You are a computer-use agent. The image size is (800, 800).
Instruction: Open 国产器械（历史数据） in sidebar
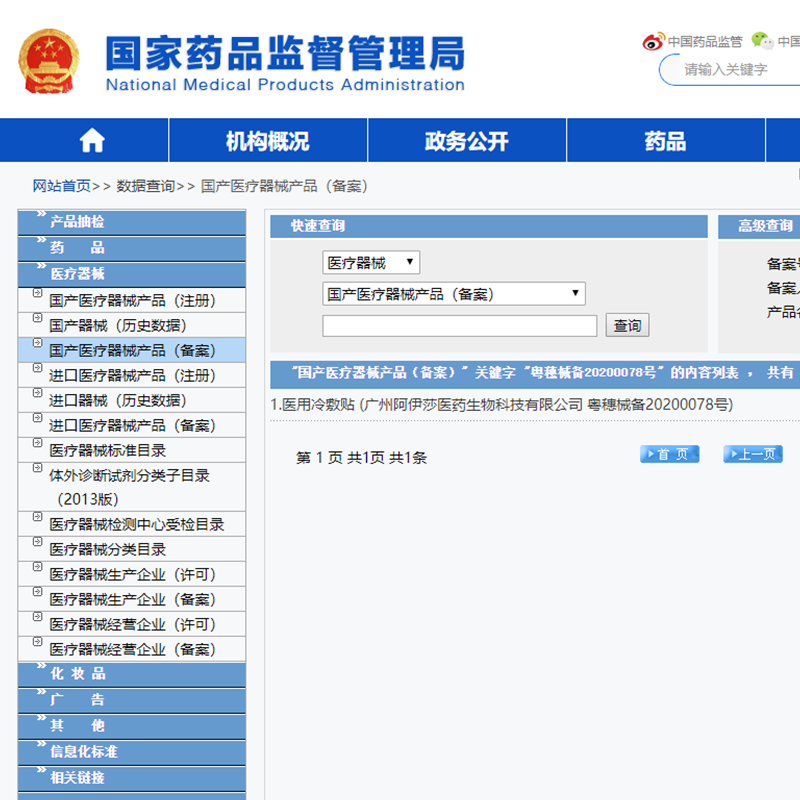[x=118, y=326]
